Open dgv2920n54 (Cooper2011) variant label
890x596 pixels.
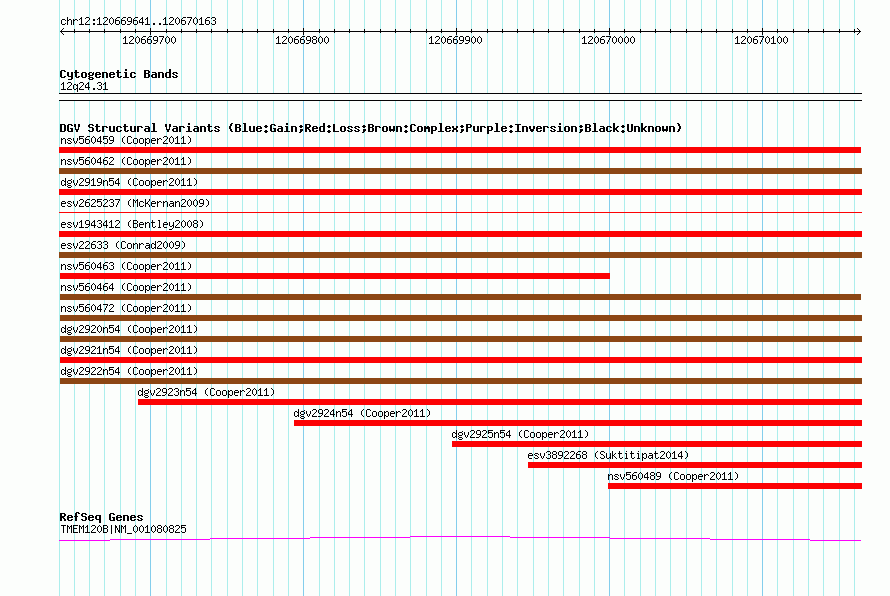[x=129, y=329]
